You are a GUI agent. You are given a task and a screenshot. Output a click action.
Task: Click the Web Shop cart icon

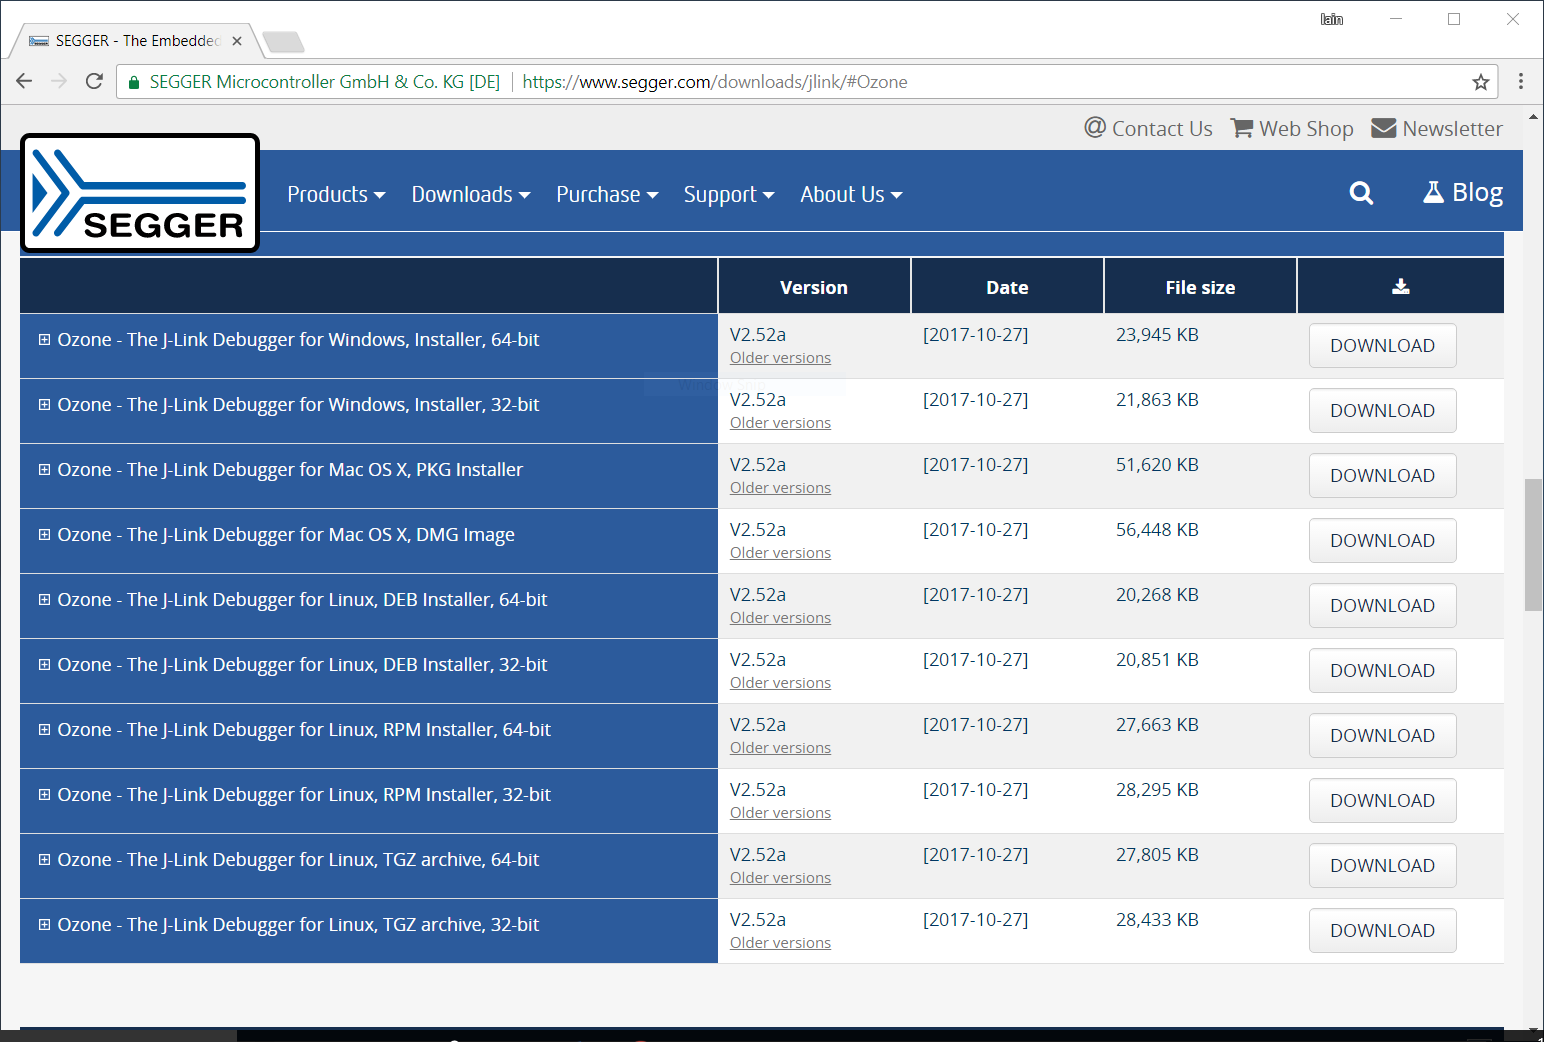pyautogui.click(x=1242, y=128)
